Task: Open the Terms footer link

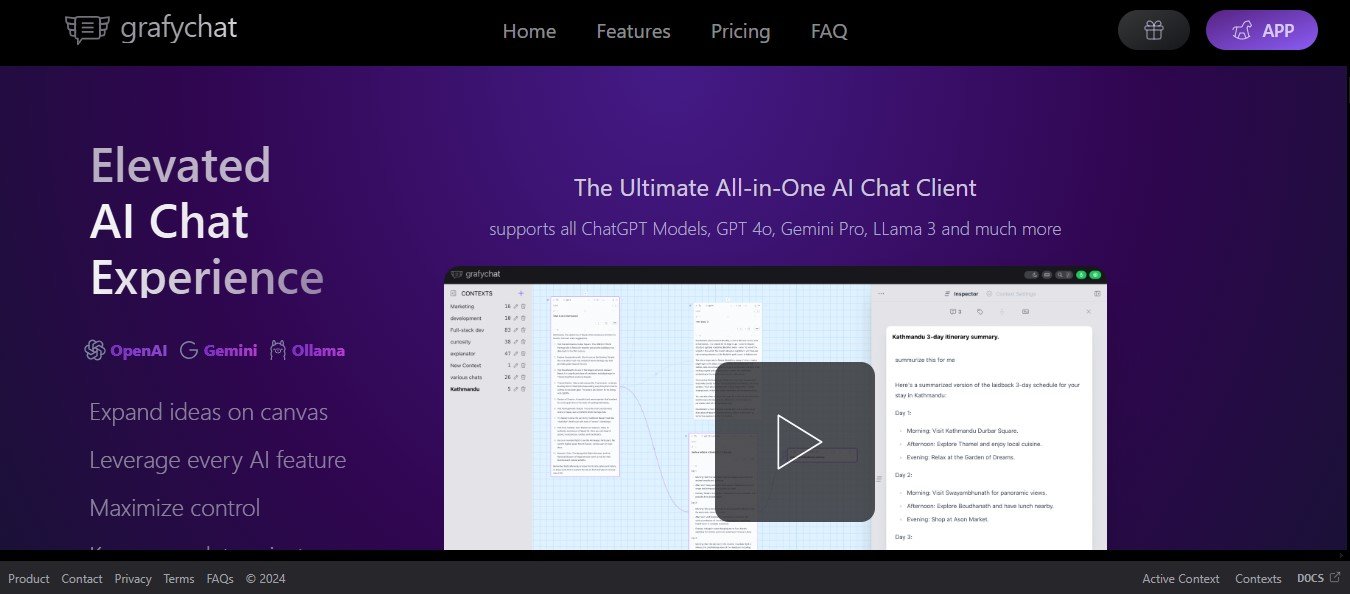Action: point(179,578)
